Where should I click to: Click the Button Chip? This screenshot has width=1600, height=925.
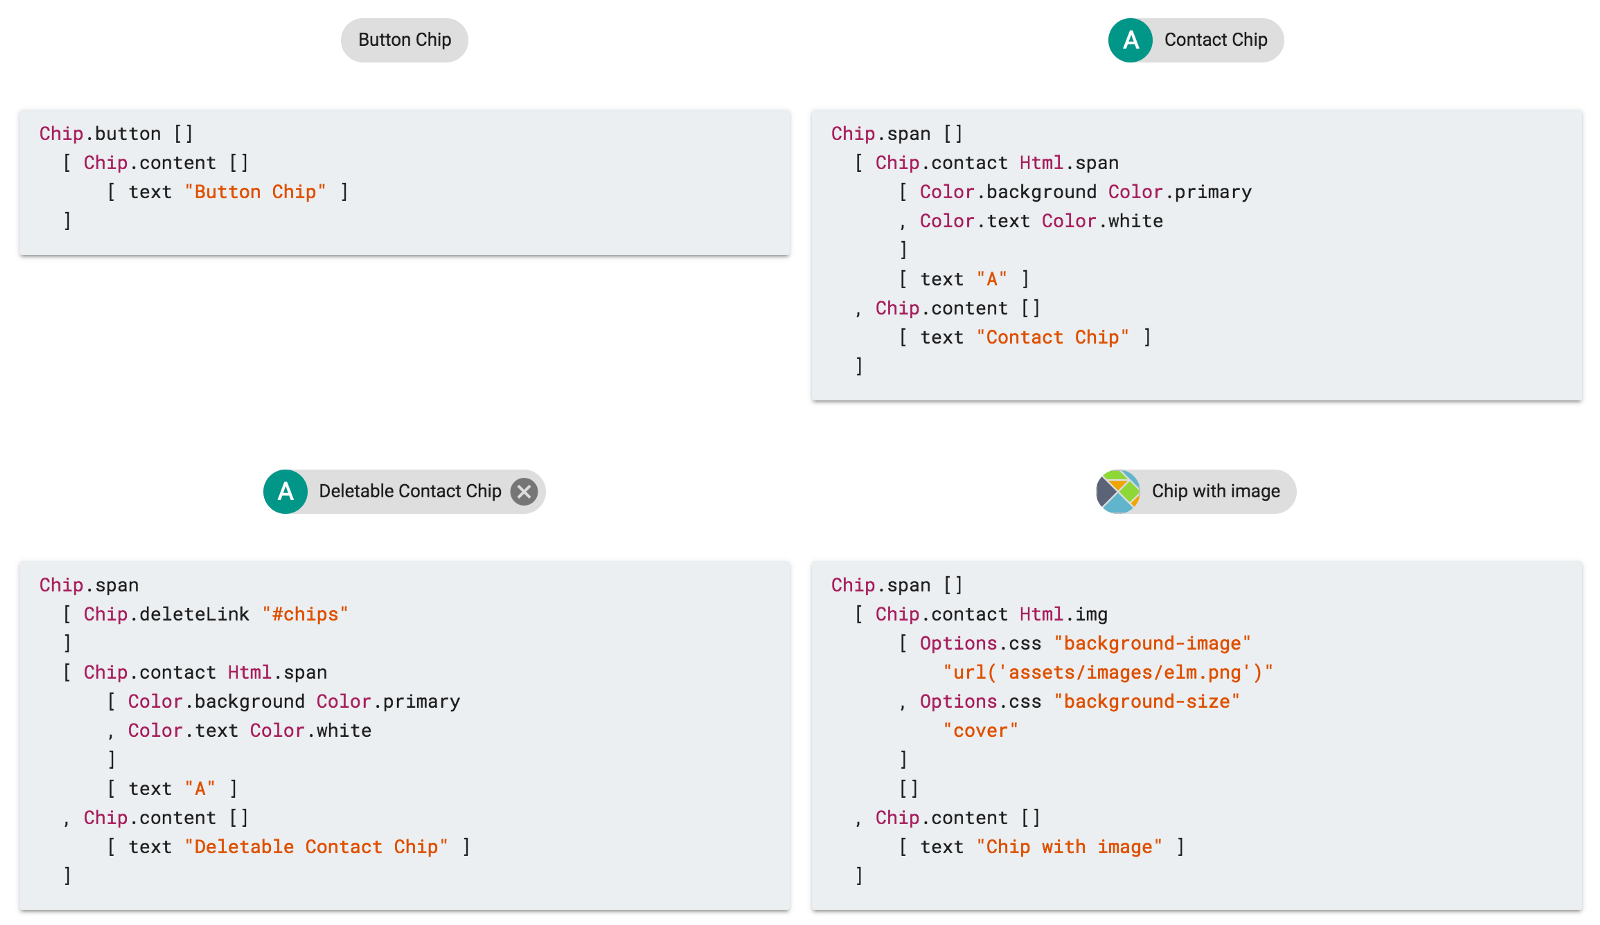tap(404, 40)
